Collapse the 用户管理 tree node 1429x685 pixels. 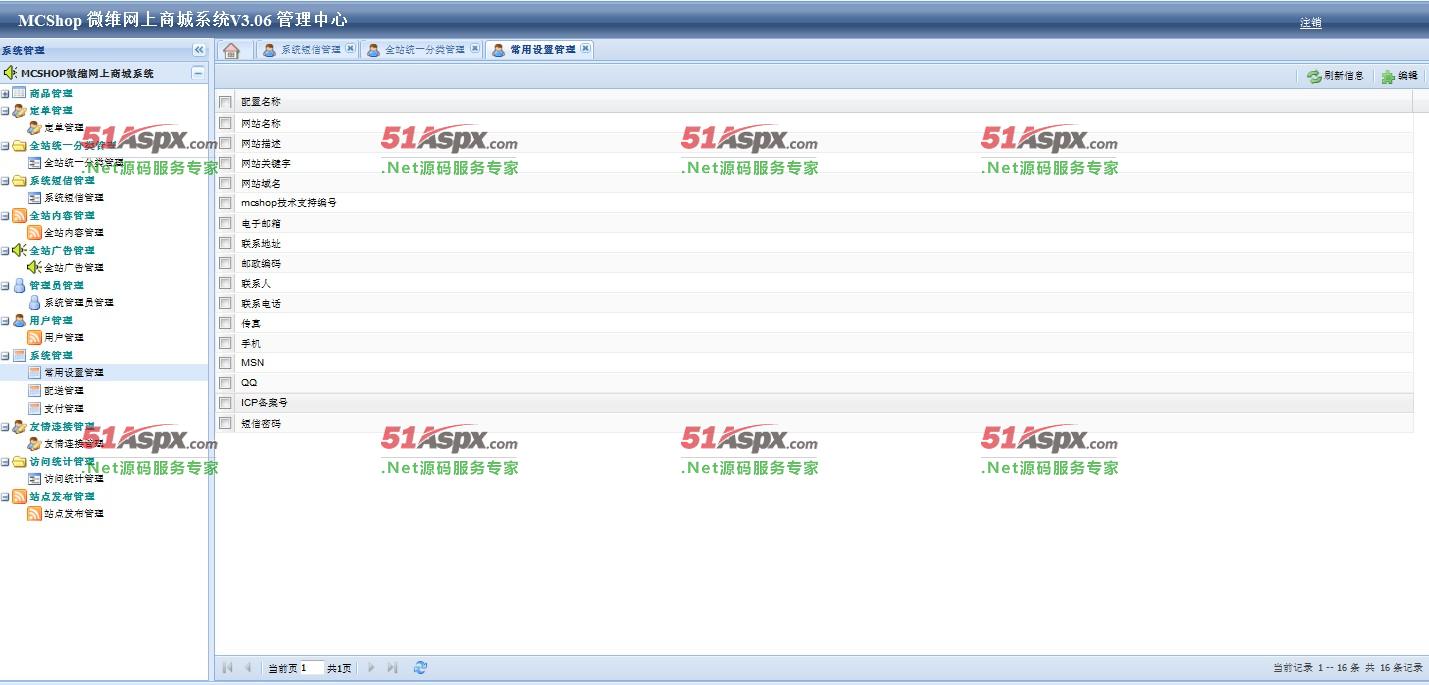coord(5,321)
